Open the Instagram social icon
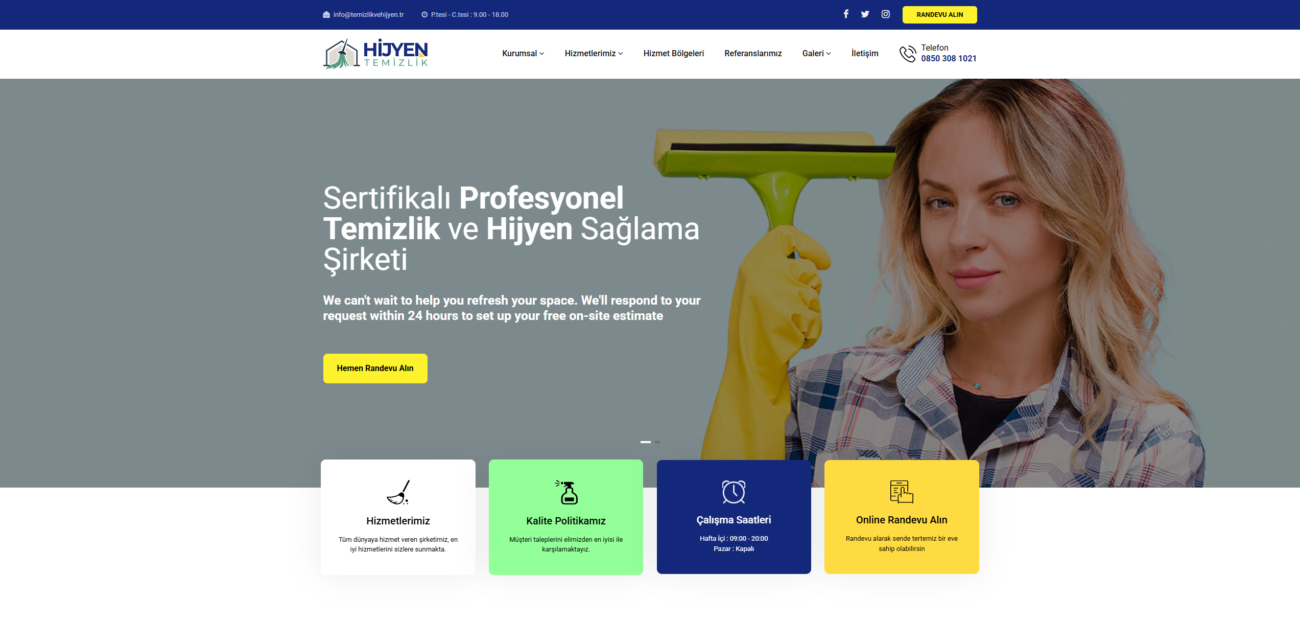 pyautogui.click(x=885, y=14)
